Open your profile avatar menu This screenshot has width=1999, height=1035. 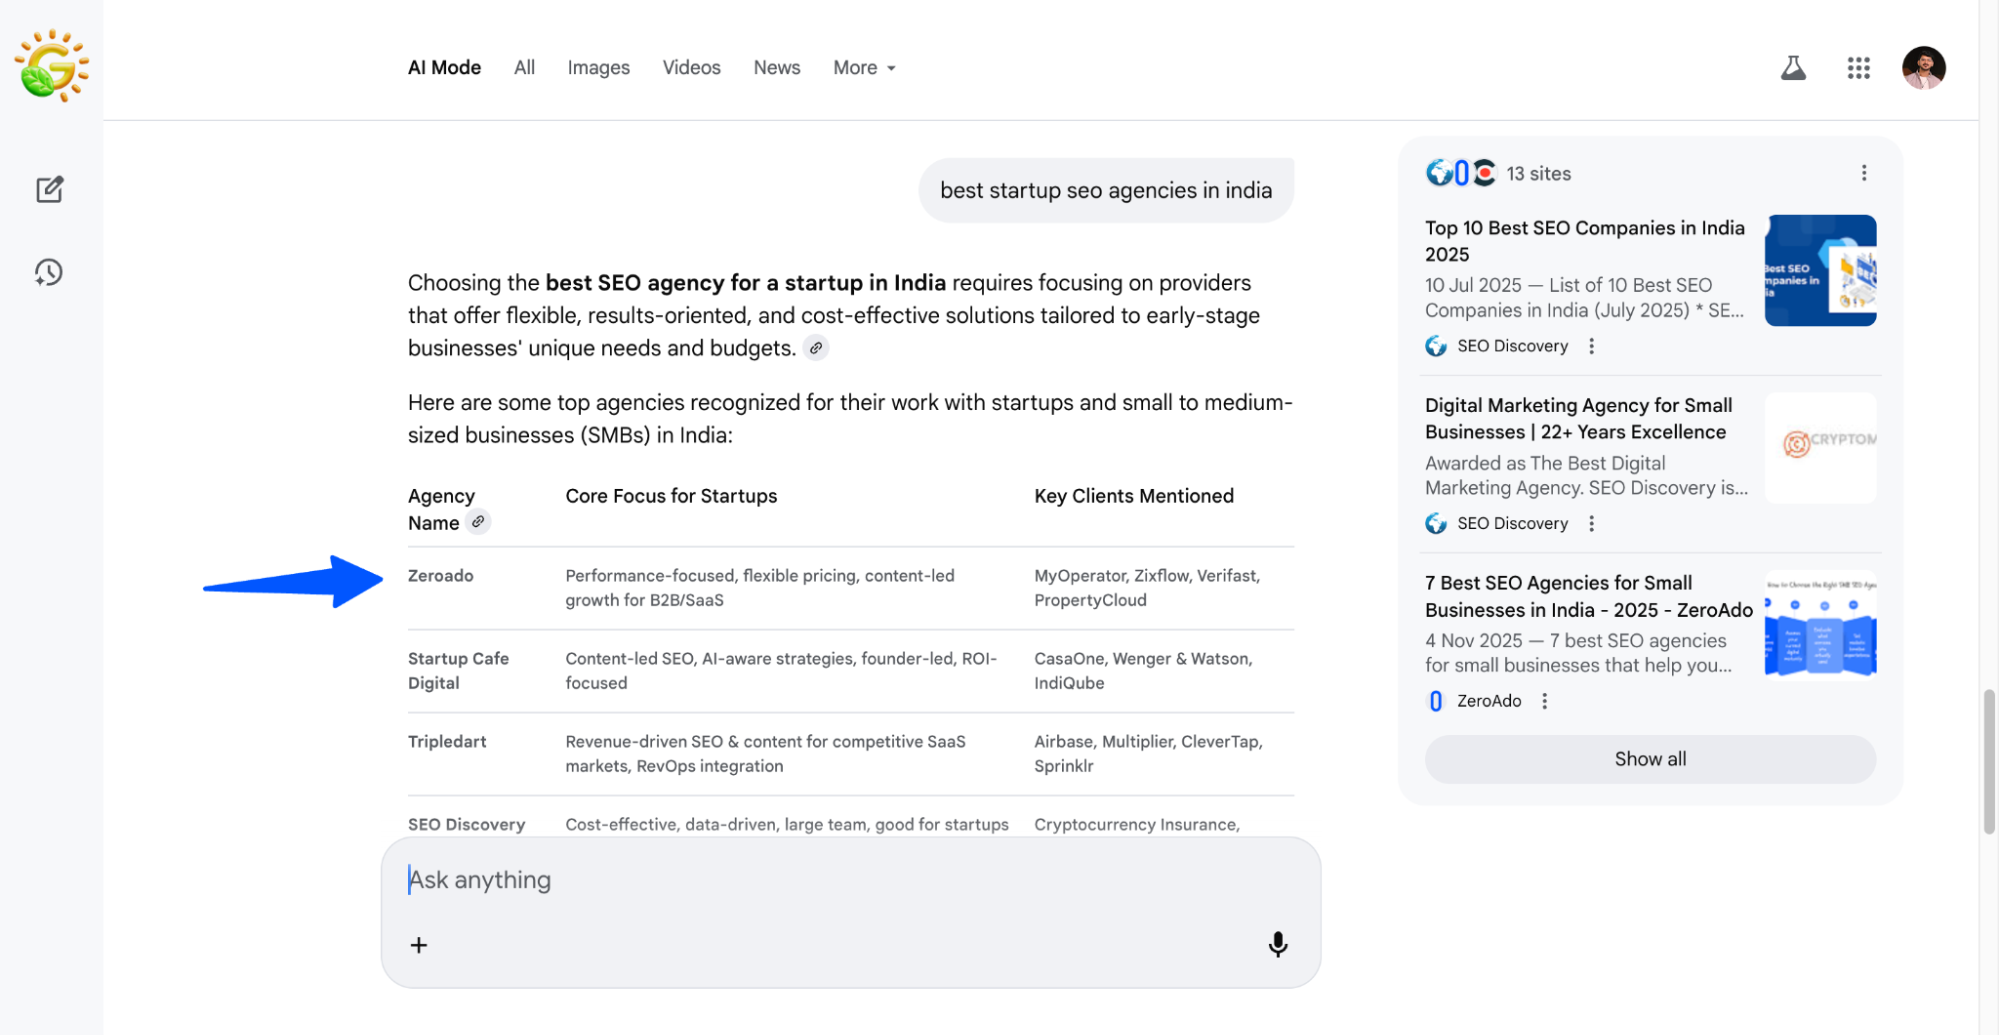click(1922, 67)
